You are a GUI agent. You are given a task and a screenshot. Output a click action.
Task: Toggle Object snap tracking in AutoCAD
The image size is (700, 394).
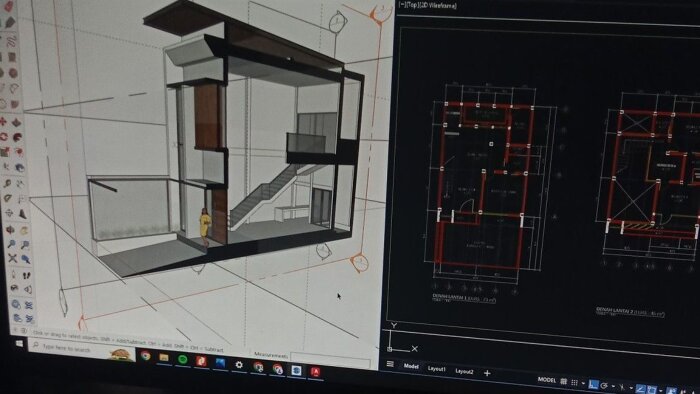click(641, 389)
